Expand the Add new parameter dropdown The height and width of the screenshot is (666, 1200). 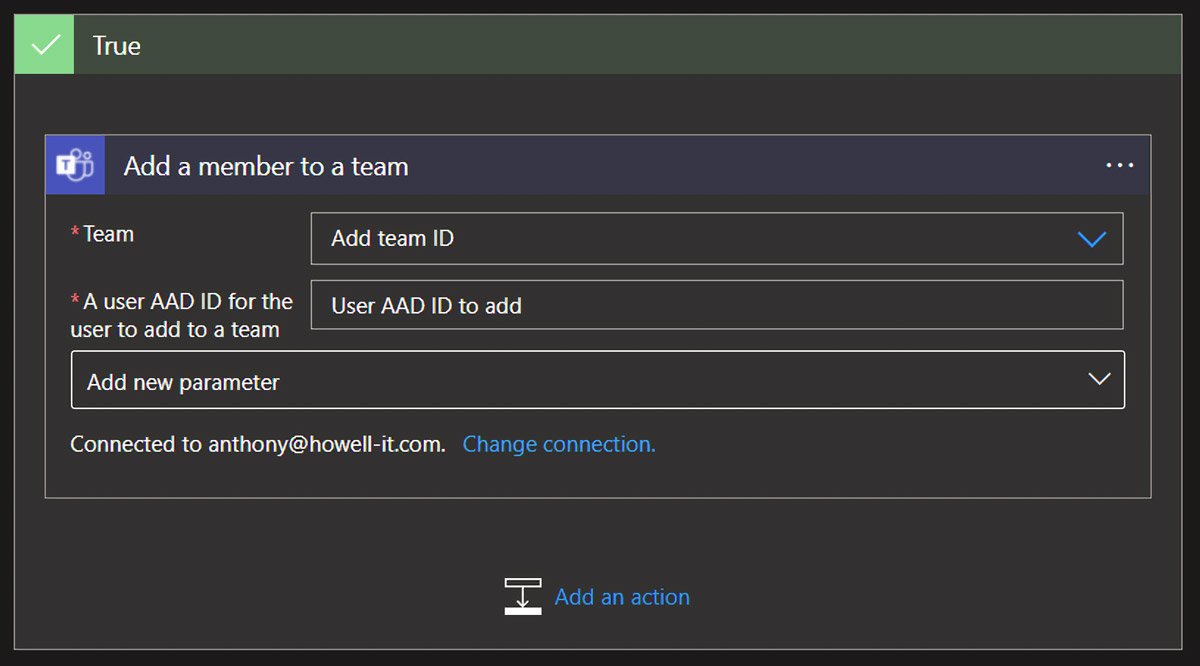point(598,380)
